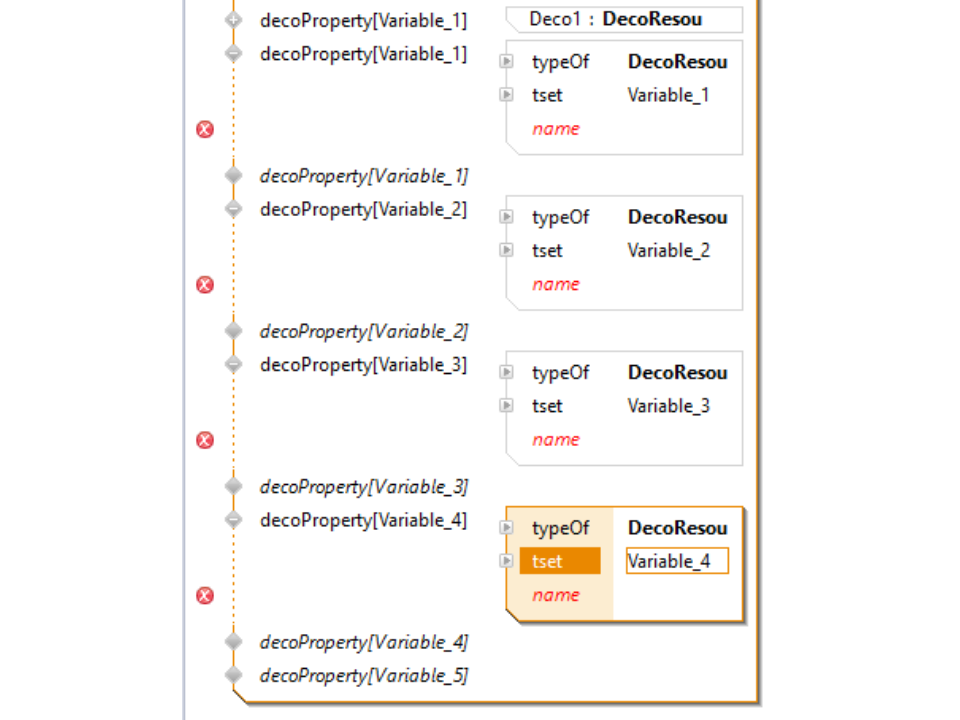The width and height of the screenshot is (960, 720).
Task: Click the Variable_4 input field
Action: click(677, 561)
